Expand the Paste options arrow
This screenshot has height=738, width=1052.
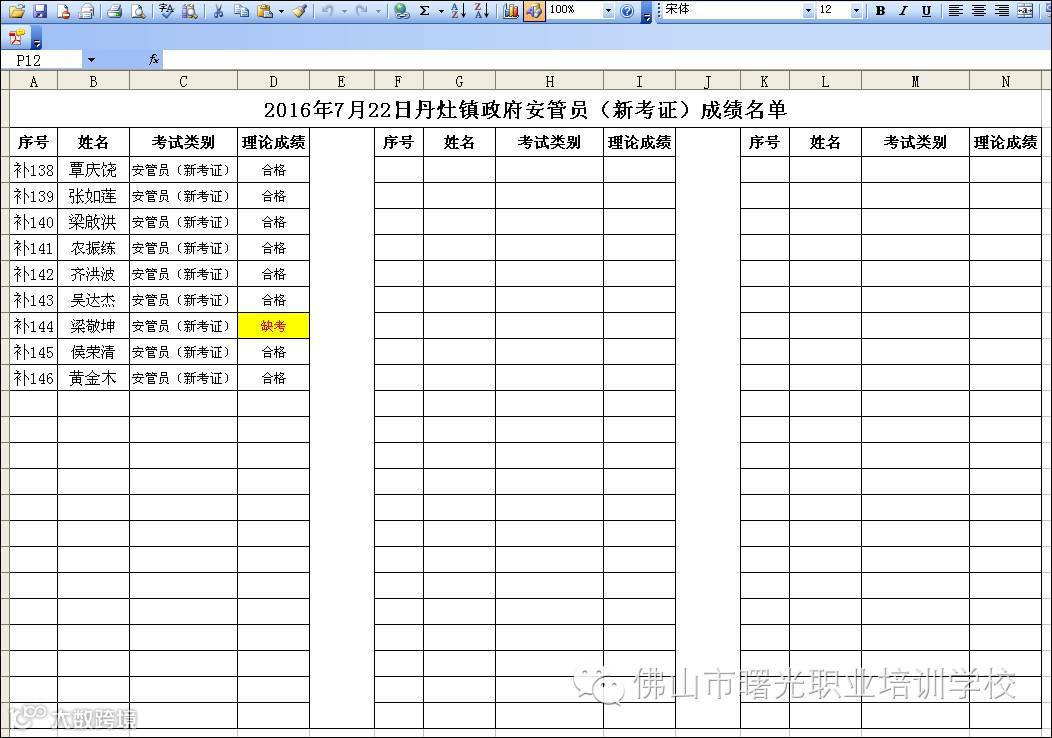pos(281,11)
